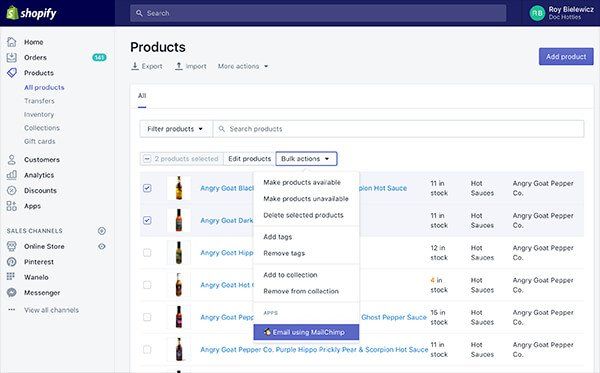Select Add tags from bulk menu
The image size is (600, 373).
pos(277,237)
